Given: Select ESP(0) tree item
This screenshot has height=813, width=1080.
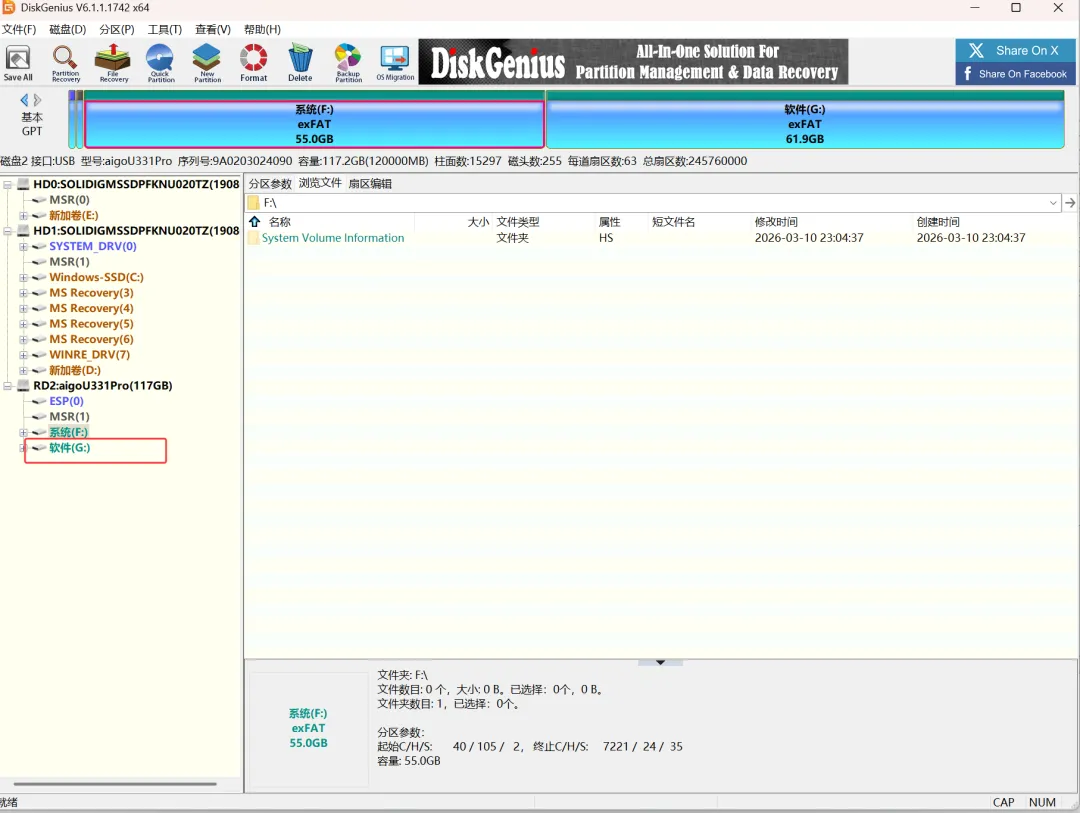Looking at the screenshot, I should [66, 401].
